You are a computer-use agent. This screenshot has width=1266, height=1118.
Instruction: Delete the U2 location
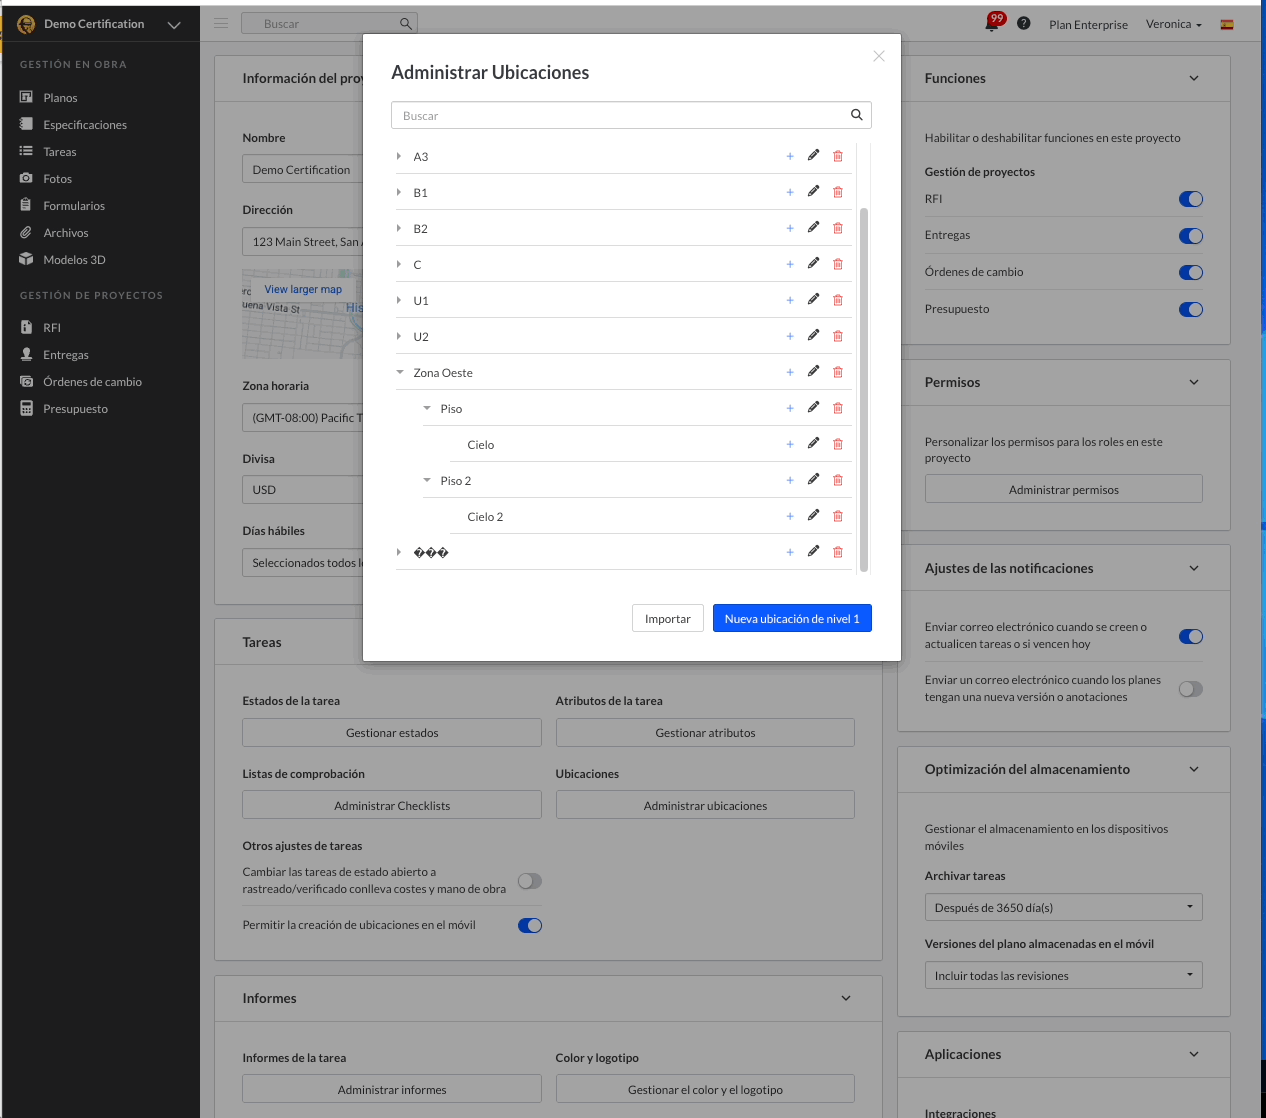838,336
